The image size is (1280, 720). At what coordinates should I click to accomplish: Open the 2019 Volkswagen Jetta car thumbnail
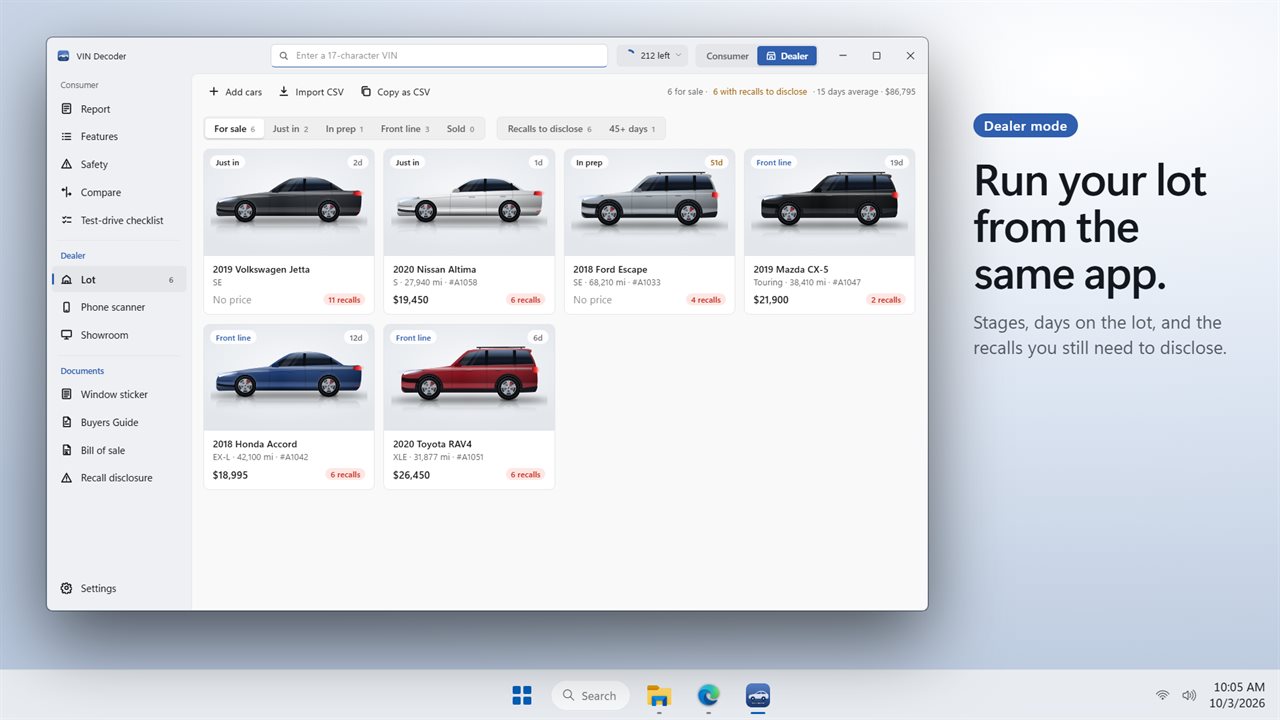[289, 203]
